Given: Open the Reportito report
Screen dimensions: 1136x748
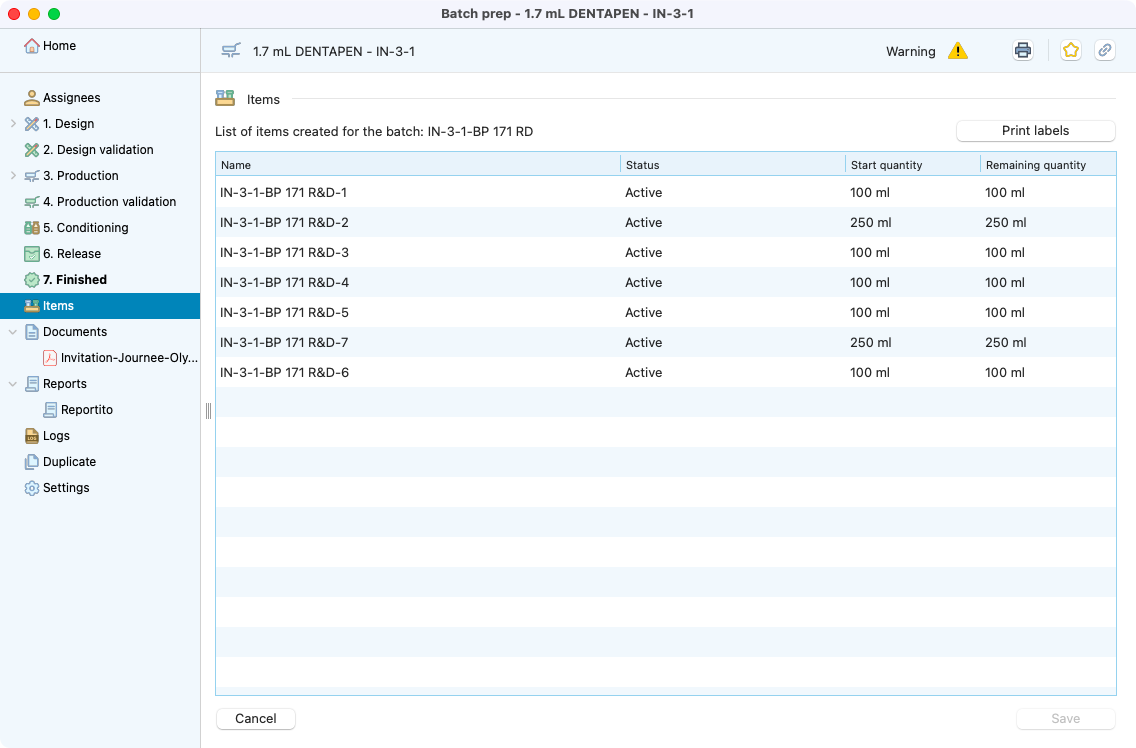Looking at the screenshot, I should (87, 410).
